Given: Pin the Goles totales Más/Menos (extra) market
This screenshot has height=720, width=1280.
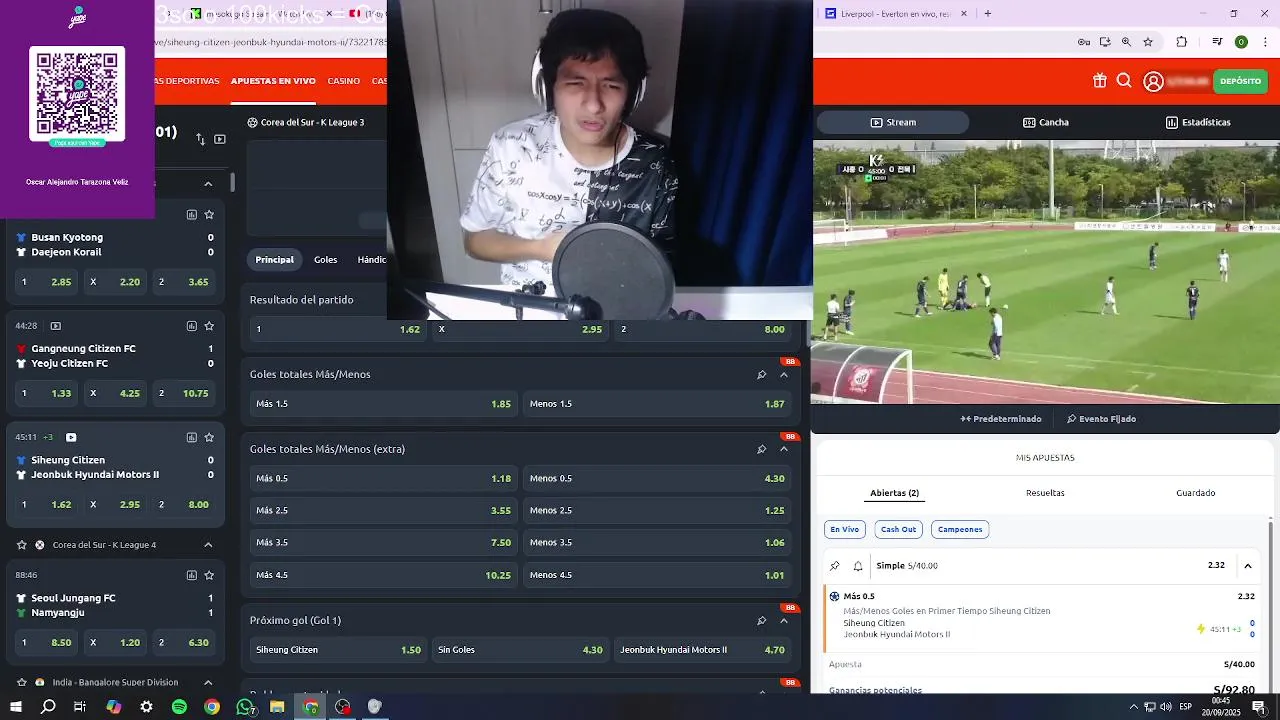Looking at the screenshot, I should [x=761, y=449].
